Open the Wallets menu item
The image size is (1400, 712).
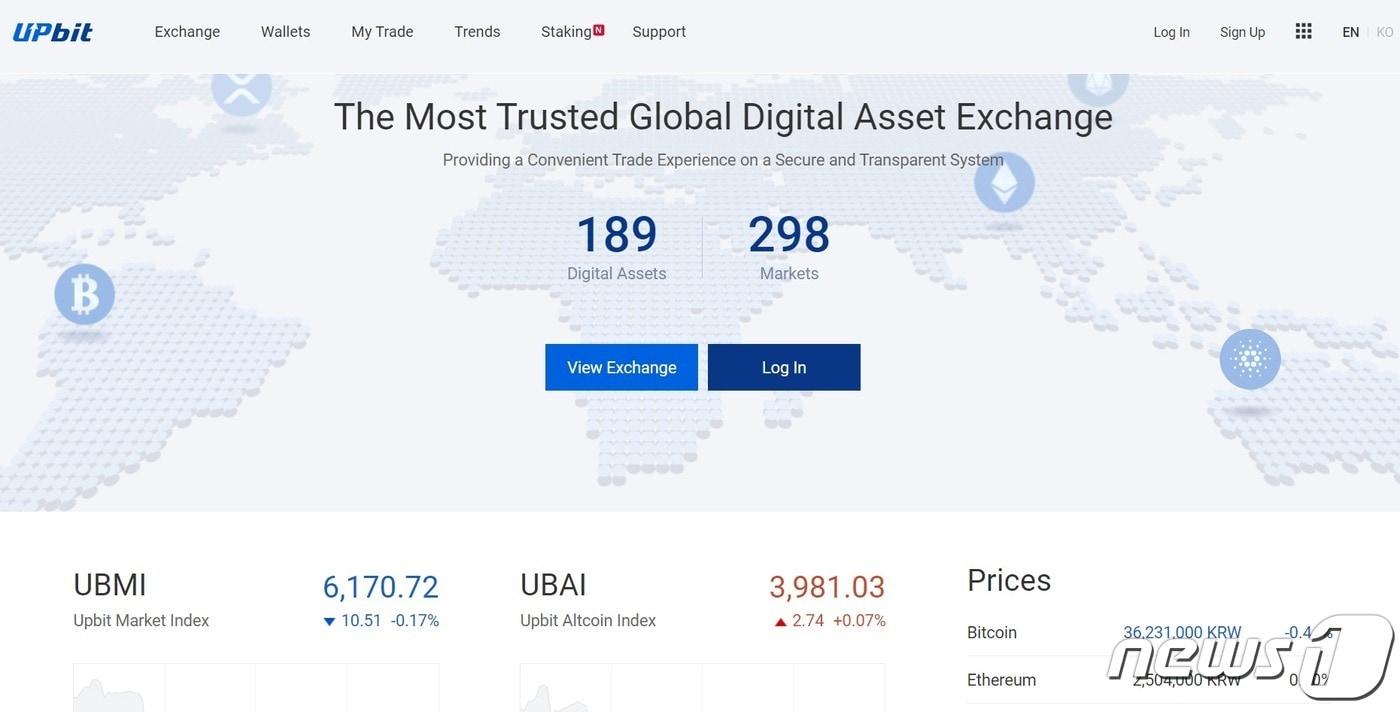pos(286,32)
